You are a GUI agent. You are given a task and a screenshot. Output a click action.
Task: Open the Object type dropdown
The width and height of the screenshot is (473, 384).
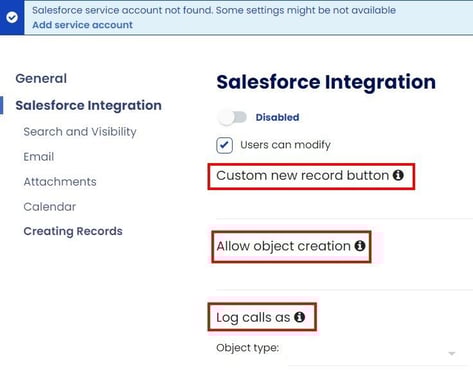click(378, 353)
